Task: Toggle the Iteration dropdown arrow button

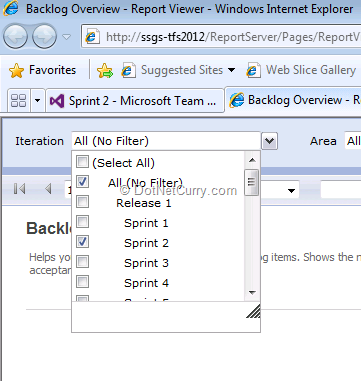Action: (x=269, y=141)
